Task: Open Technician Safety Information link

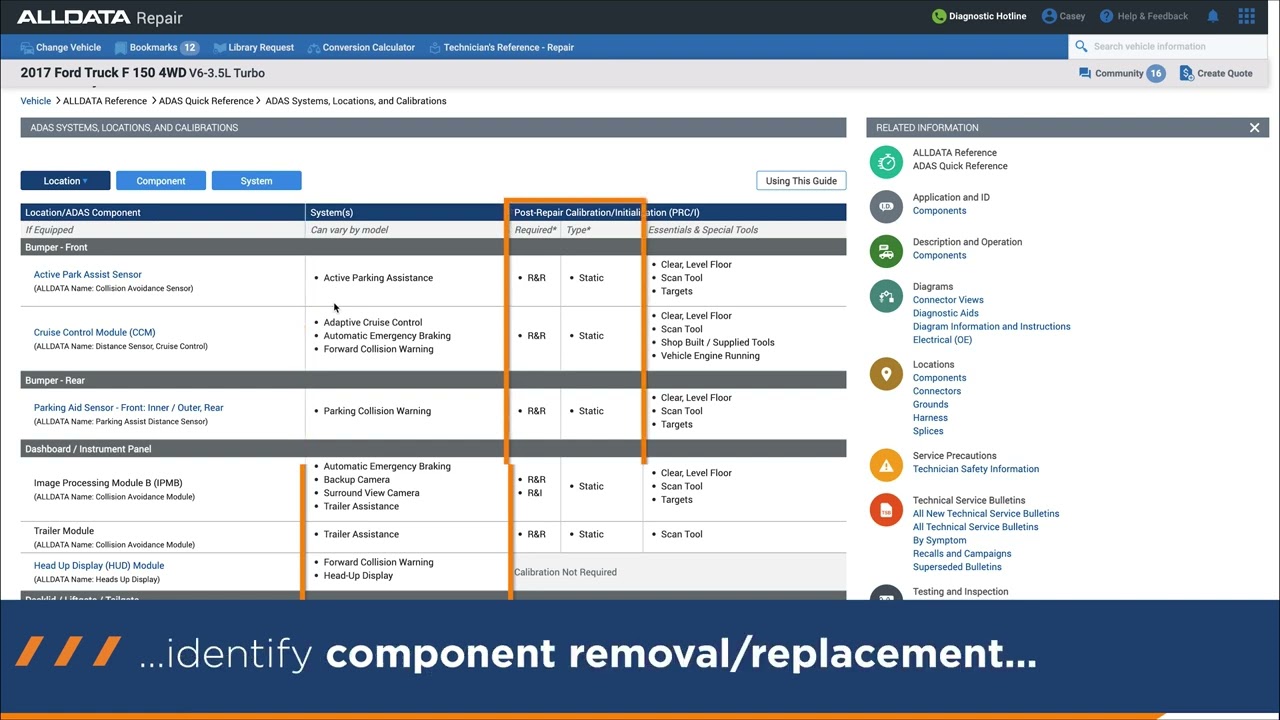Action: click(976, 469)
